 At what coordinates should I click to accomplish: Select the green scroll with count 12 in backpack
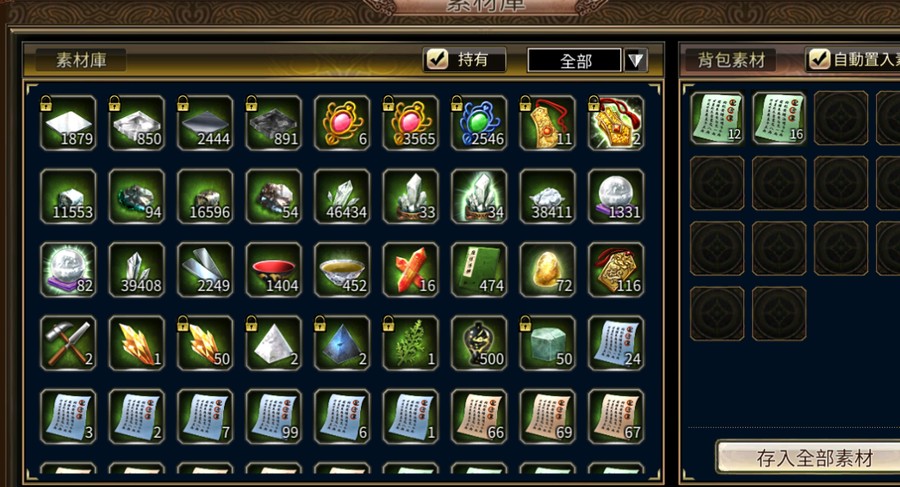716,118
